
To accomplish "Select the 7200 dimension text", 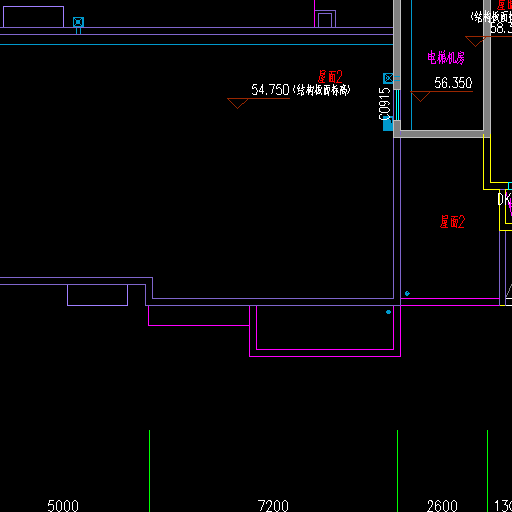I will click(273, 505).
